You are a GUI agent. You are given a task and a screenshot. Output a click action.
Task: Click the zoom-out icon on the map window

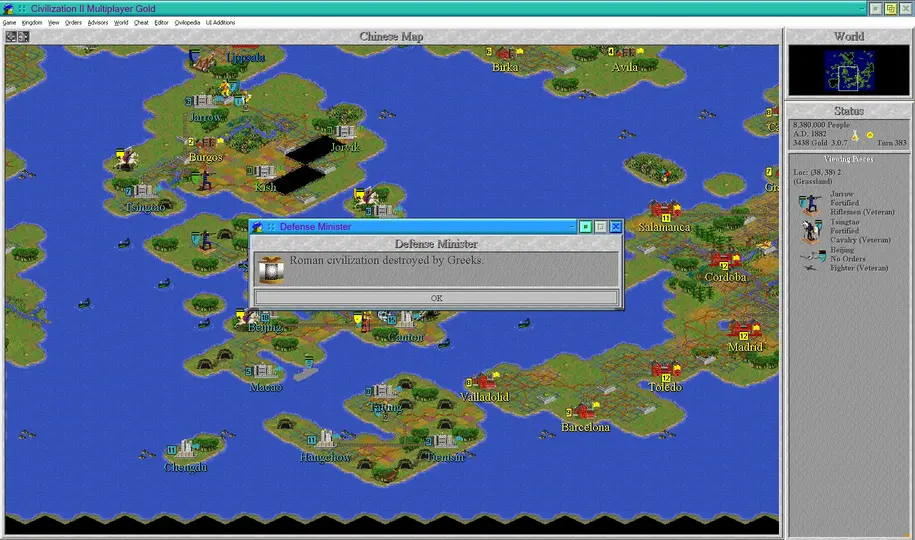(x=23, y=36)
